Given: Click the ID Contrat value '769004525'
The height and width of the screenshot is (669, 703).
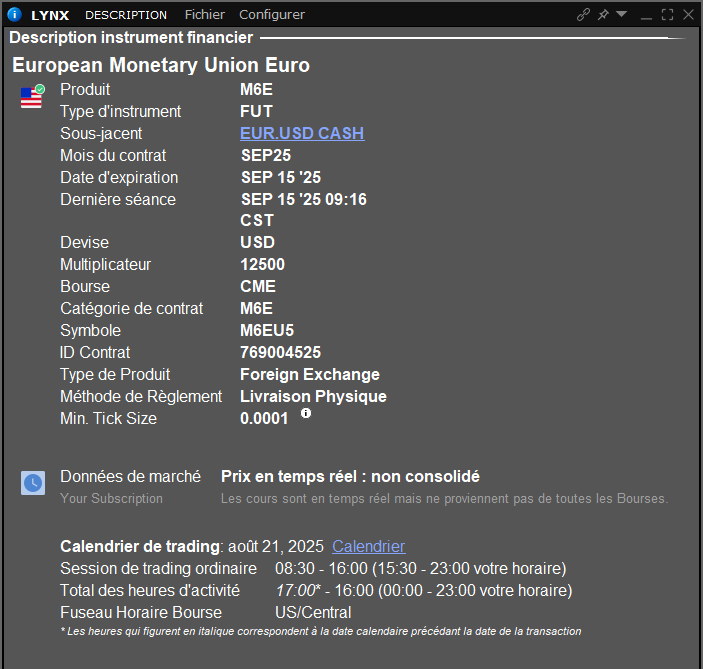Looking at the screenshot, I should [x=281, y=353].
